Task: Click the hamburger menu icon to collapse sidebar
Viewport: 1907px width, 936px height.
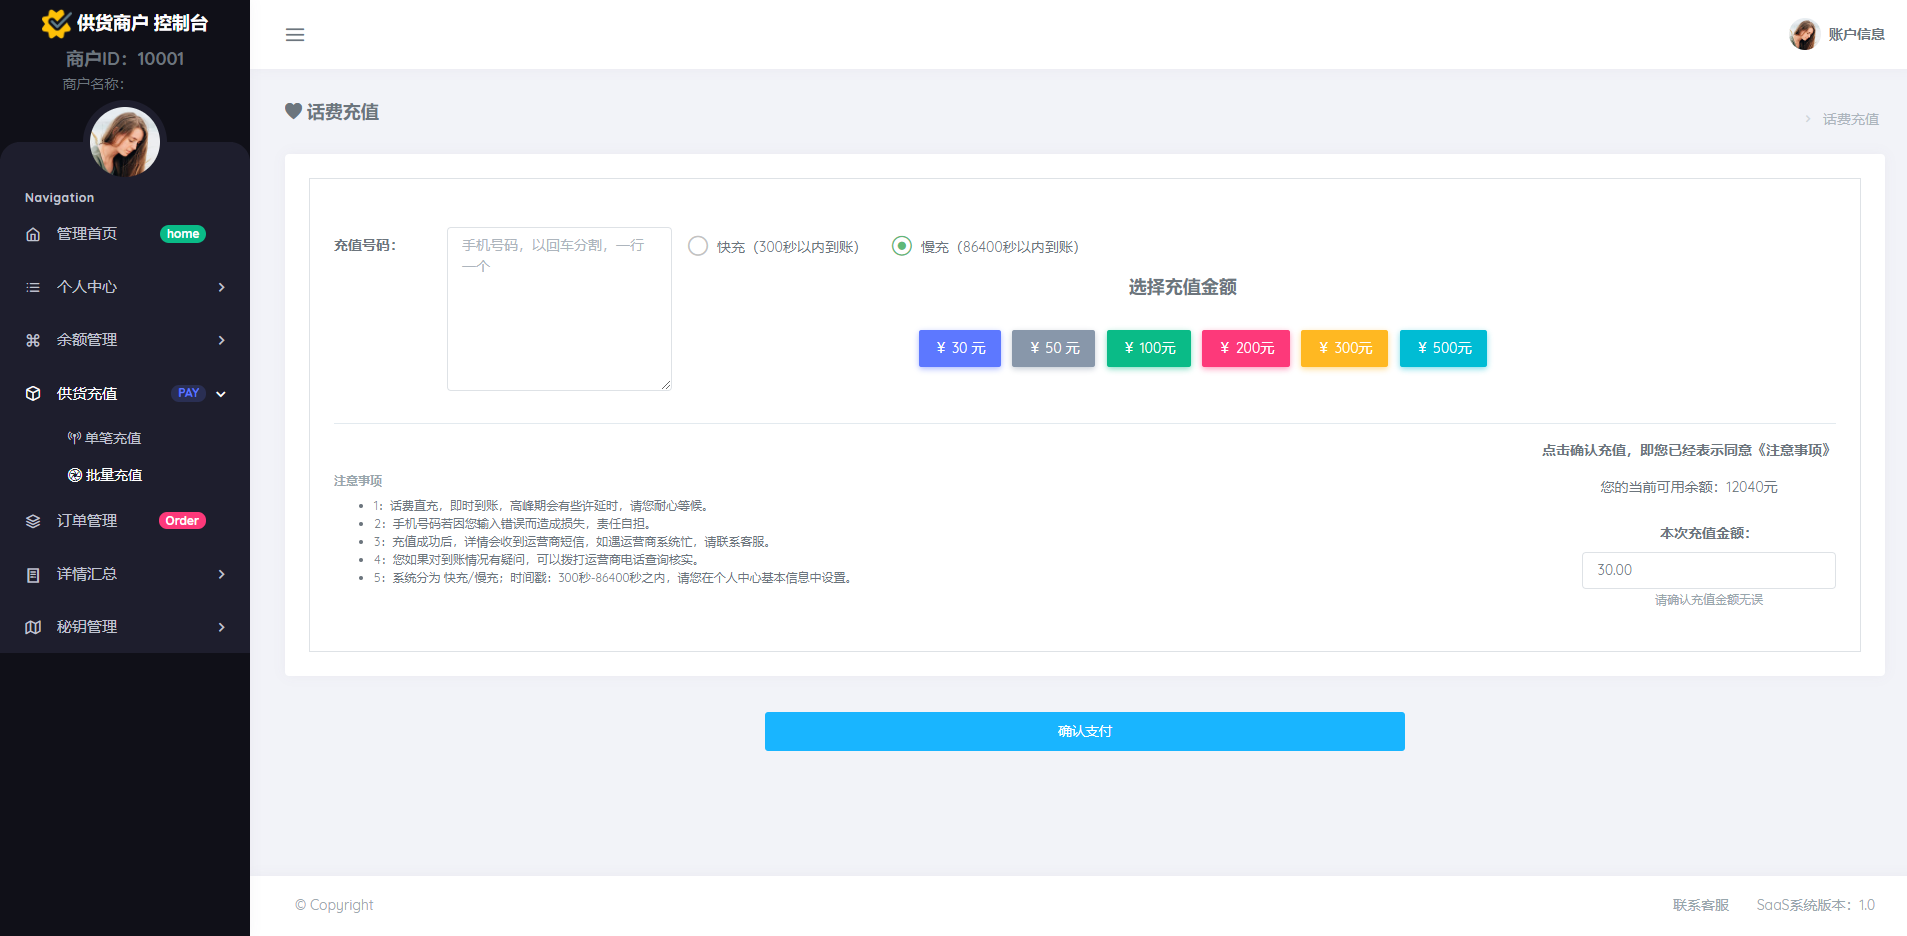Action: [295, 35]
